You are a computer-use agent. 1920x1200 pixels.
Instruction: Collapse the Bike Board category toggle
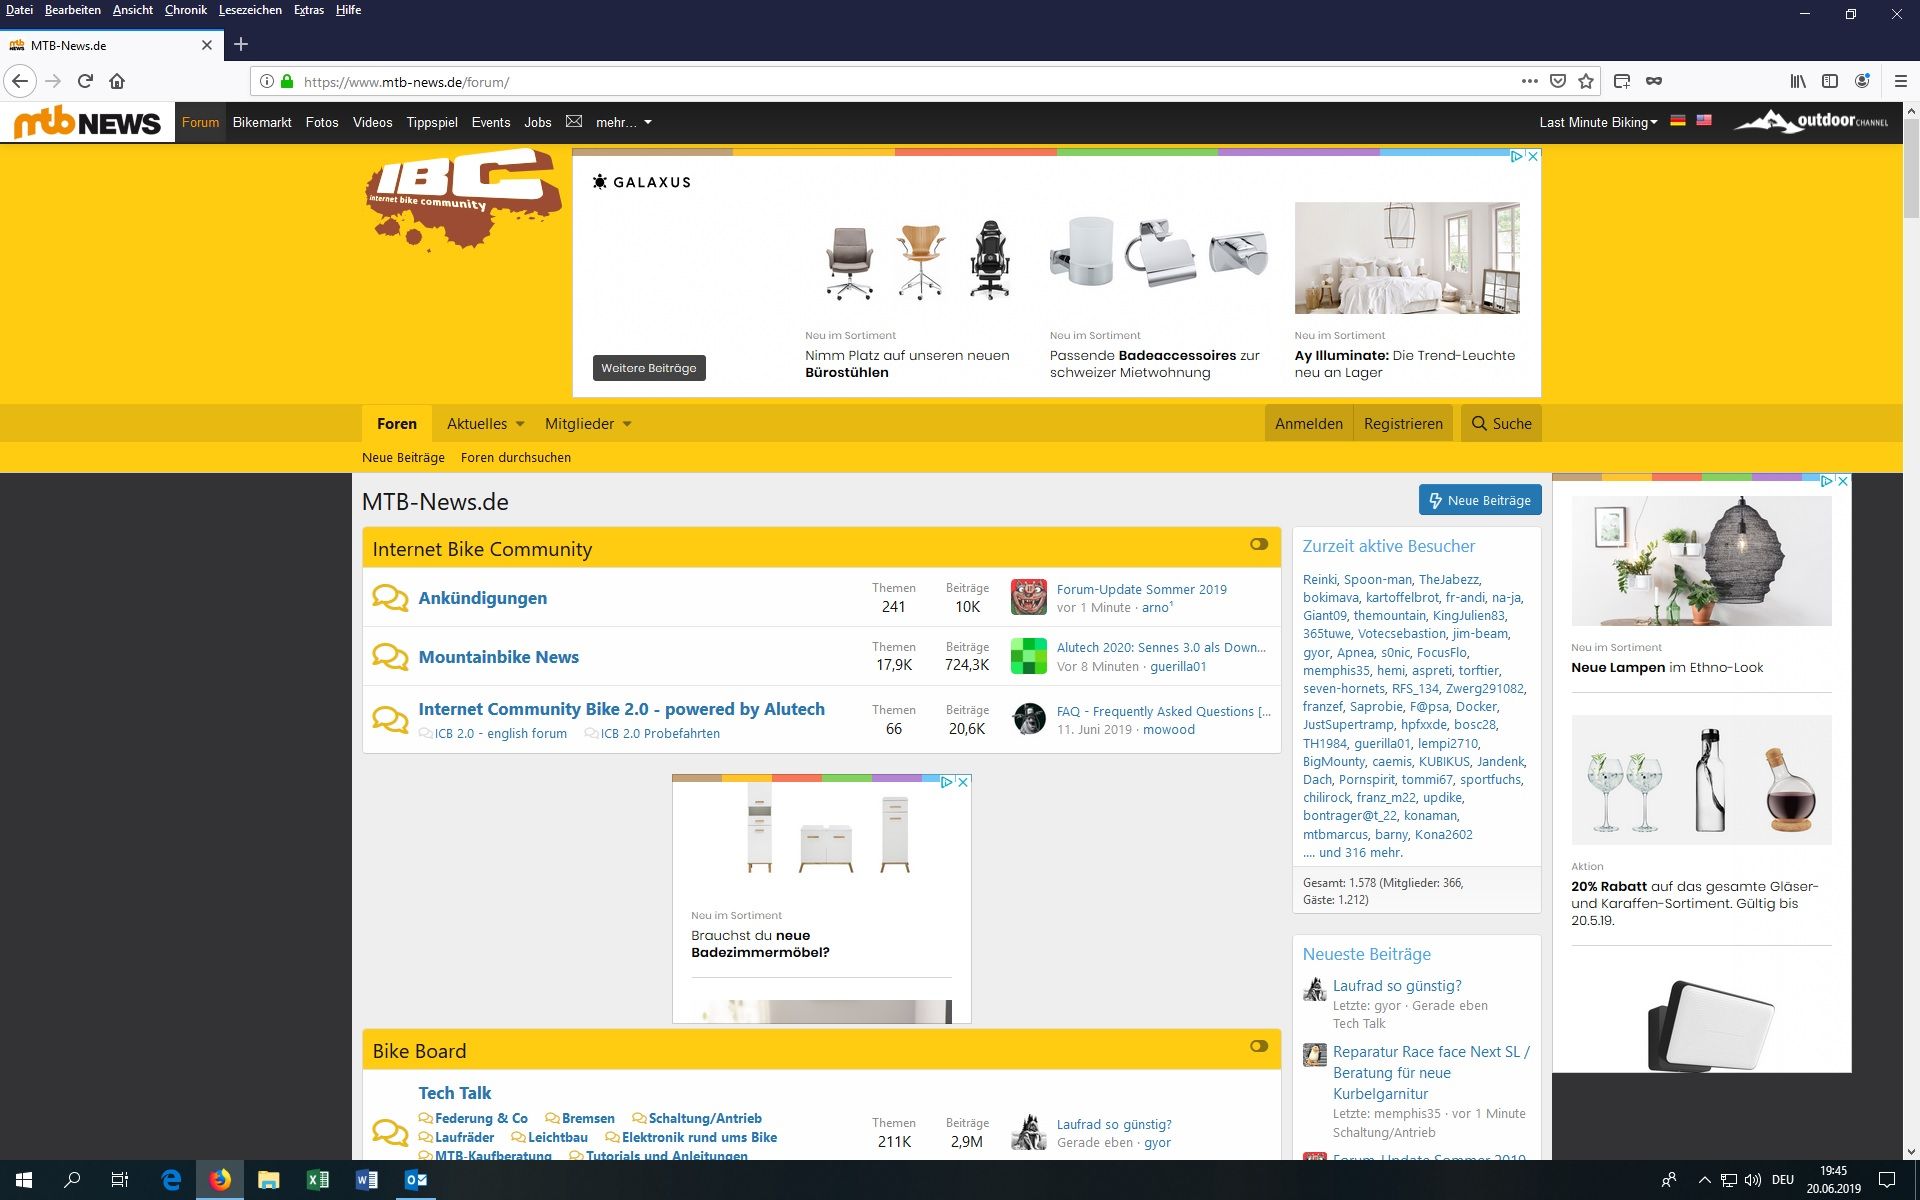pyautogui.click(x=1258, y=1047)
